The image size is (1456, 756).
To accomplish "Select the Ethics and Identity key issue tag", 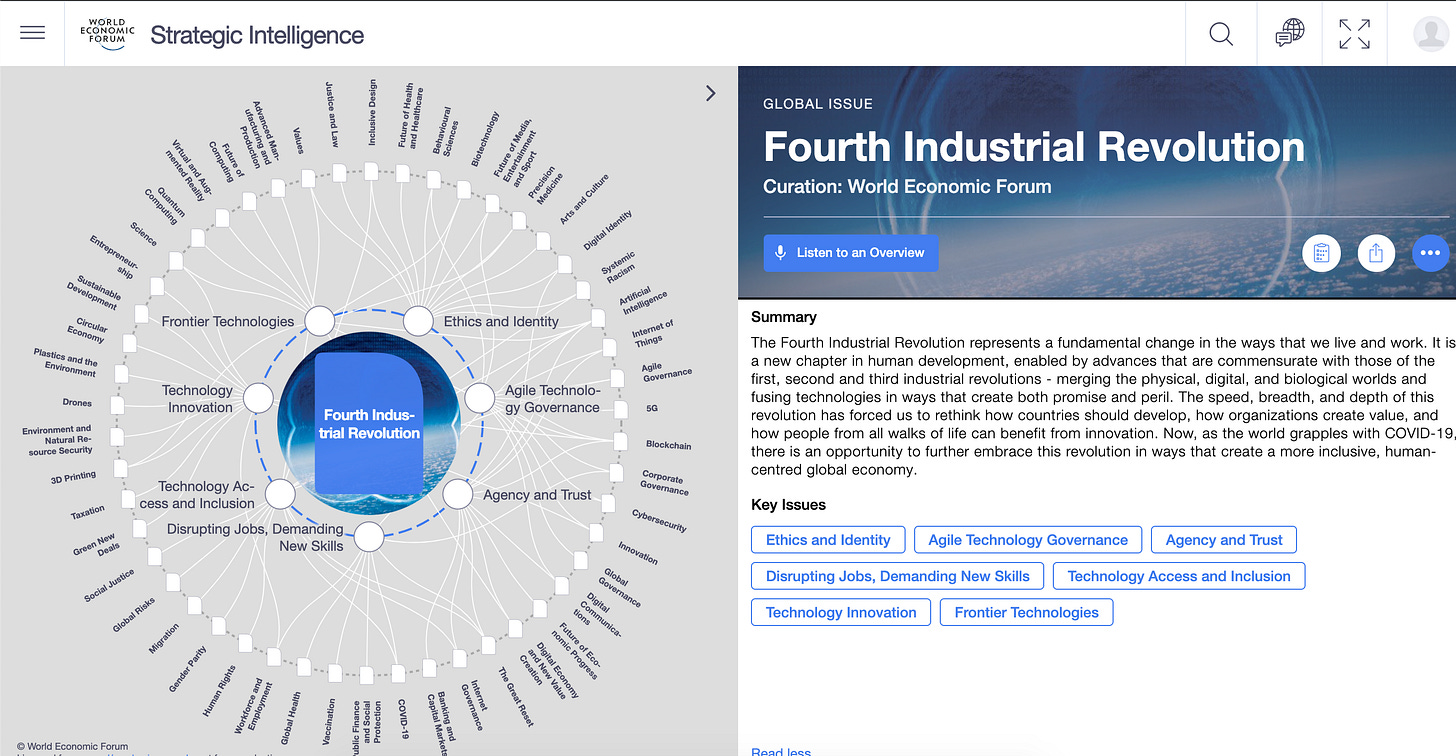I will (x=828, y=540).
